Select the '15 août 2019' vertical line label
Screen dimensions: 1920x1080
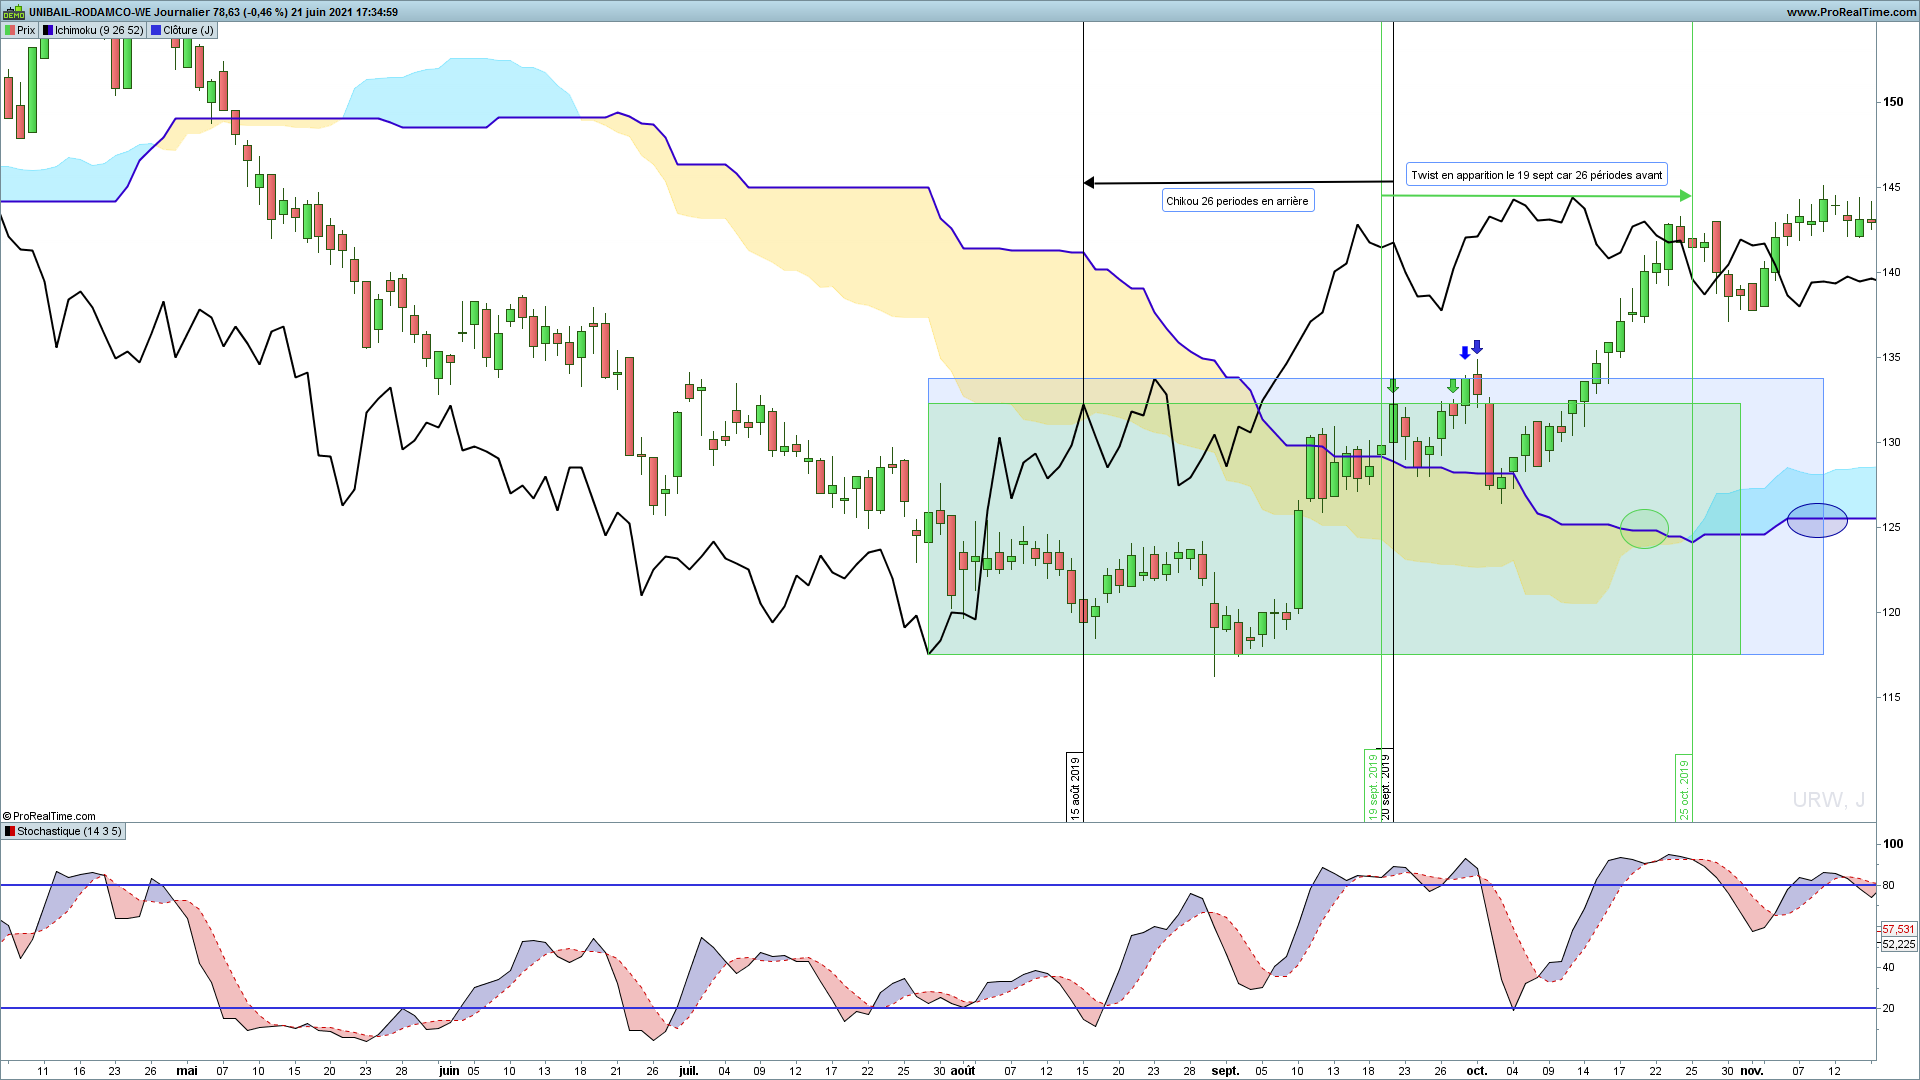1076,788
